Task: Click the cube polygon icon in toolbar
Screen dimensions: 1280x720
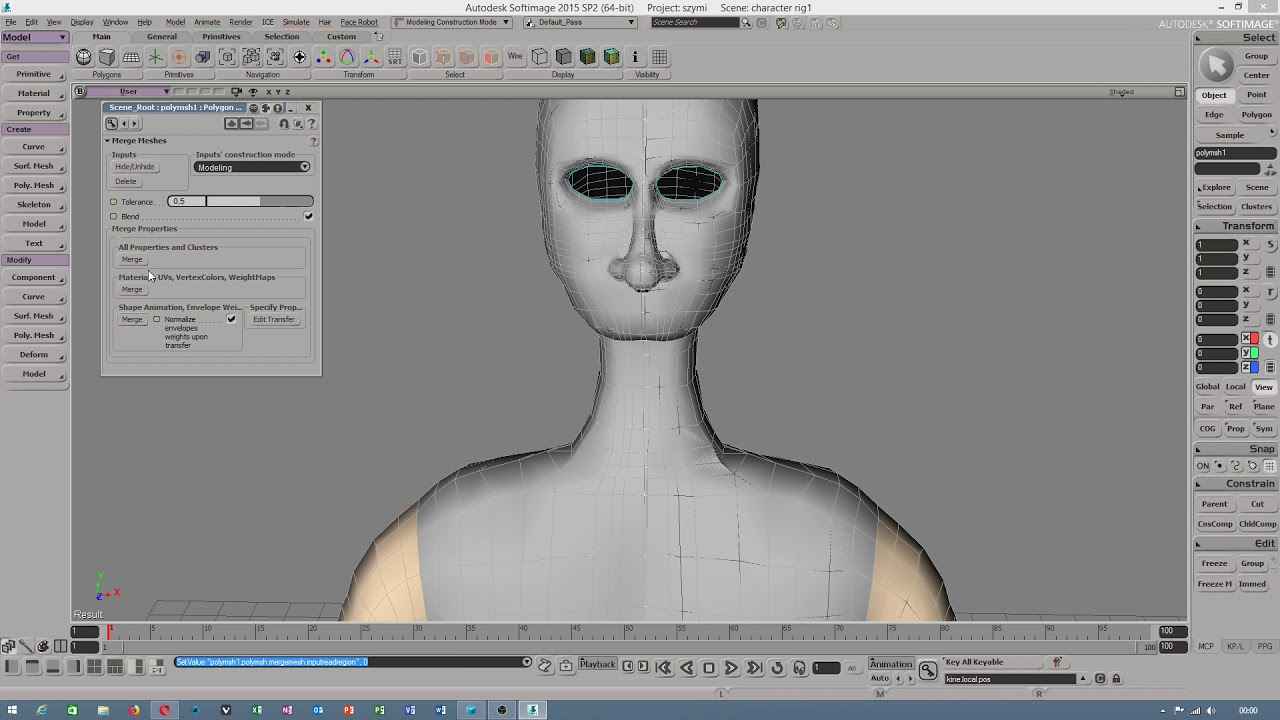Action: [x=107, y=57]
